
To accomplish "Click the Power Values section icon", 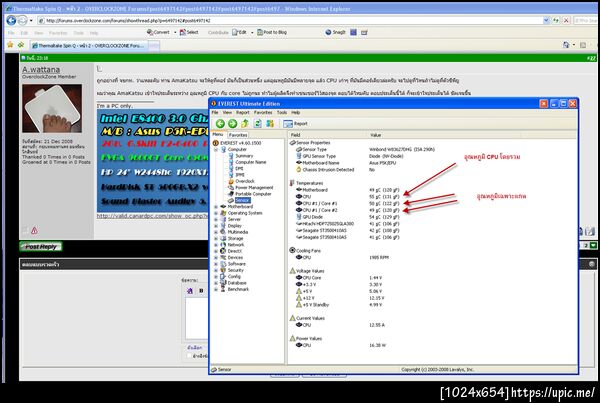I will coord(293,338).
